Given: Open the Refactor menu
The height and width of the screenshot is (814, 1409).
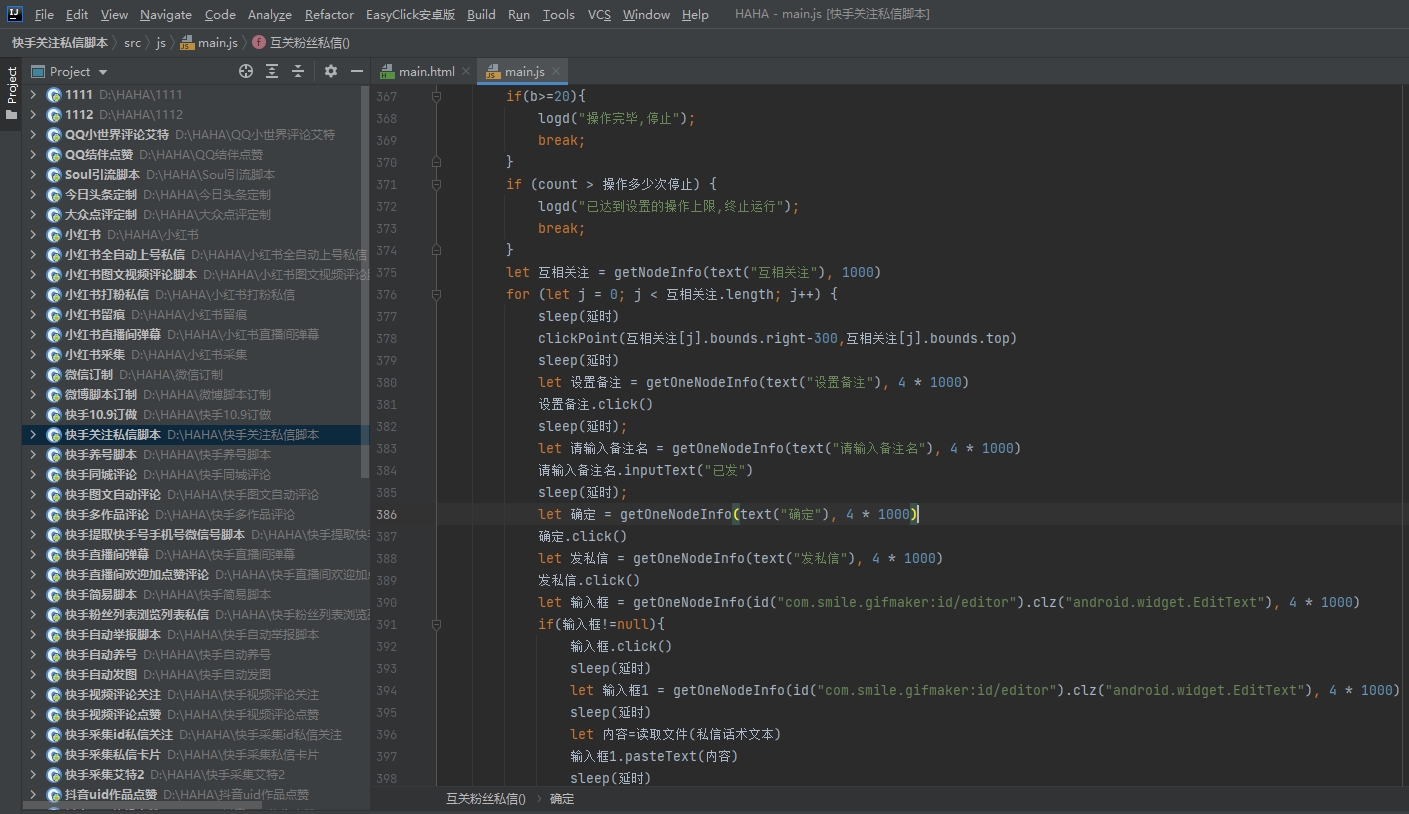Looking at the screenshot, I should [x=329, y=14].
